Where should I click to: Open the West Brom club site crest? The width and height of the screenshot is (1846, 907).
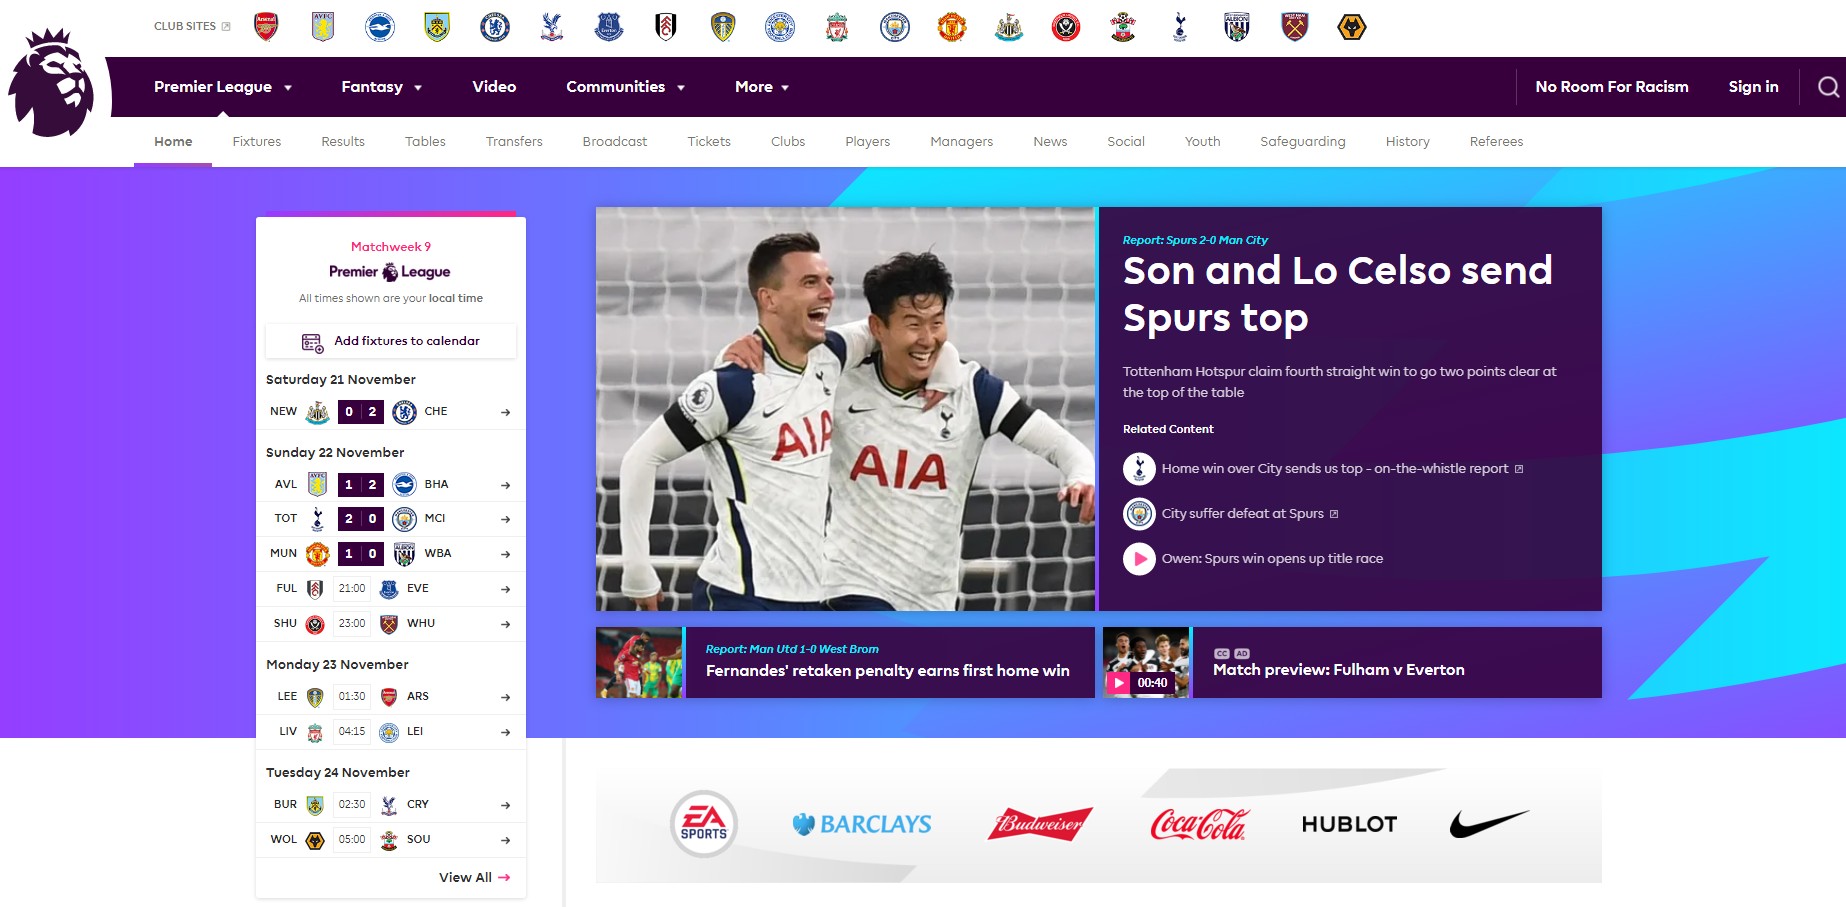(1237, 27)
